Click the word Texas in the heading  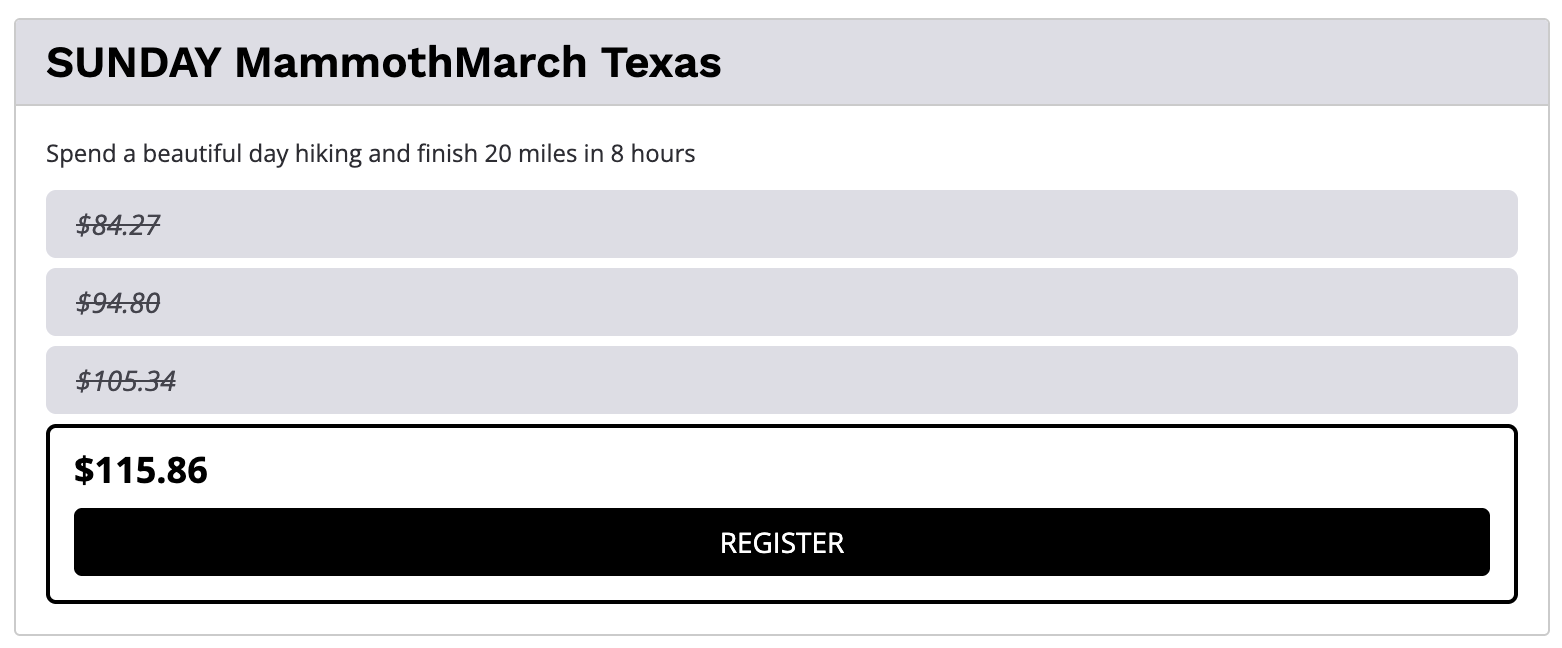[x=661, y=63]
